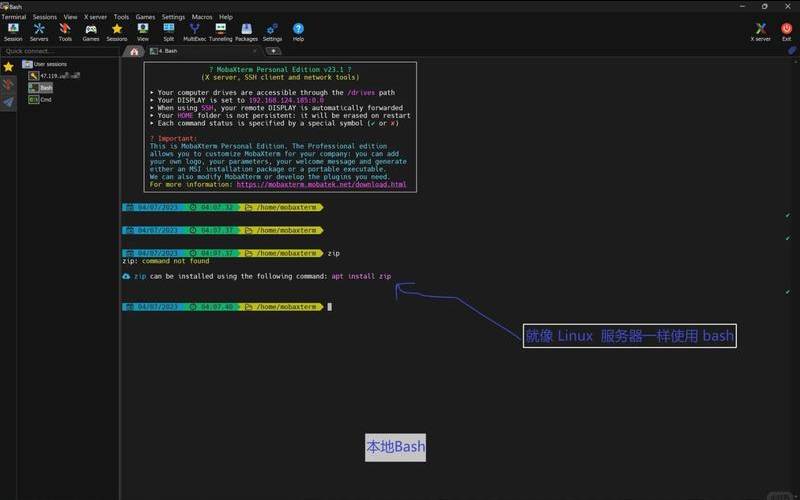800x500 pixels.
Task: Click the Quick connect input field
Action: [x=60, y=51]
